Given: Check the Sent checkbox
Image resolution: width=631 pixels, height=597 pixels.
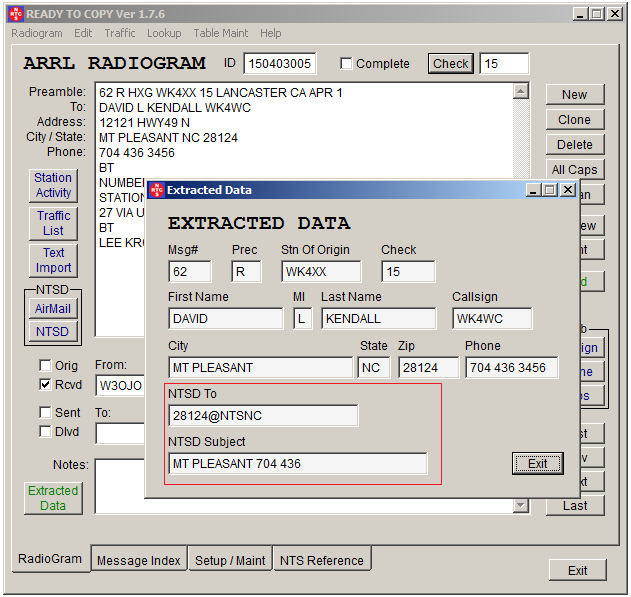Looking at the screenshot, I should tap(45, 412).
